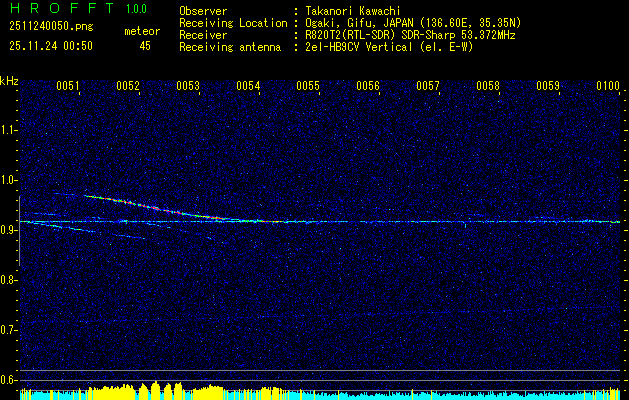Image resolution: width=629 pixels, height=400 pixels.
Task: Click the 0100 time marker
Action: tap(607, 87)
